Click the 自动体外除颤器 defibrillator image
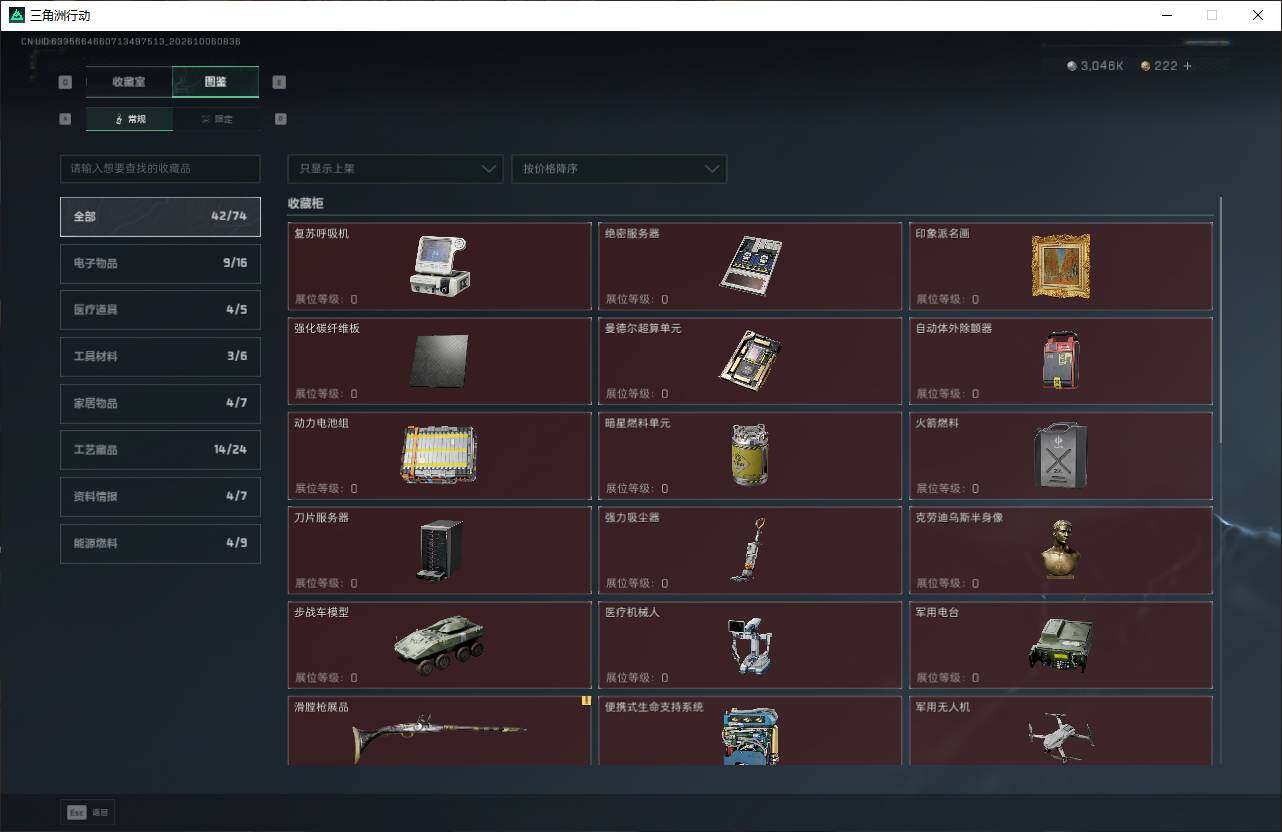The image size is (1282, 832). [1061, 360]
